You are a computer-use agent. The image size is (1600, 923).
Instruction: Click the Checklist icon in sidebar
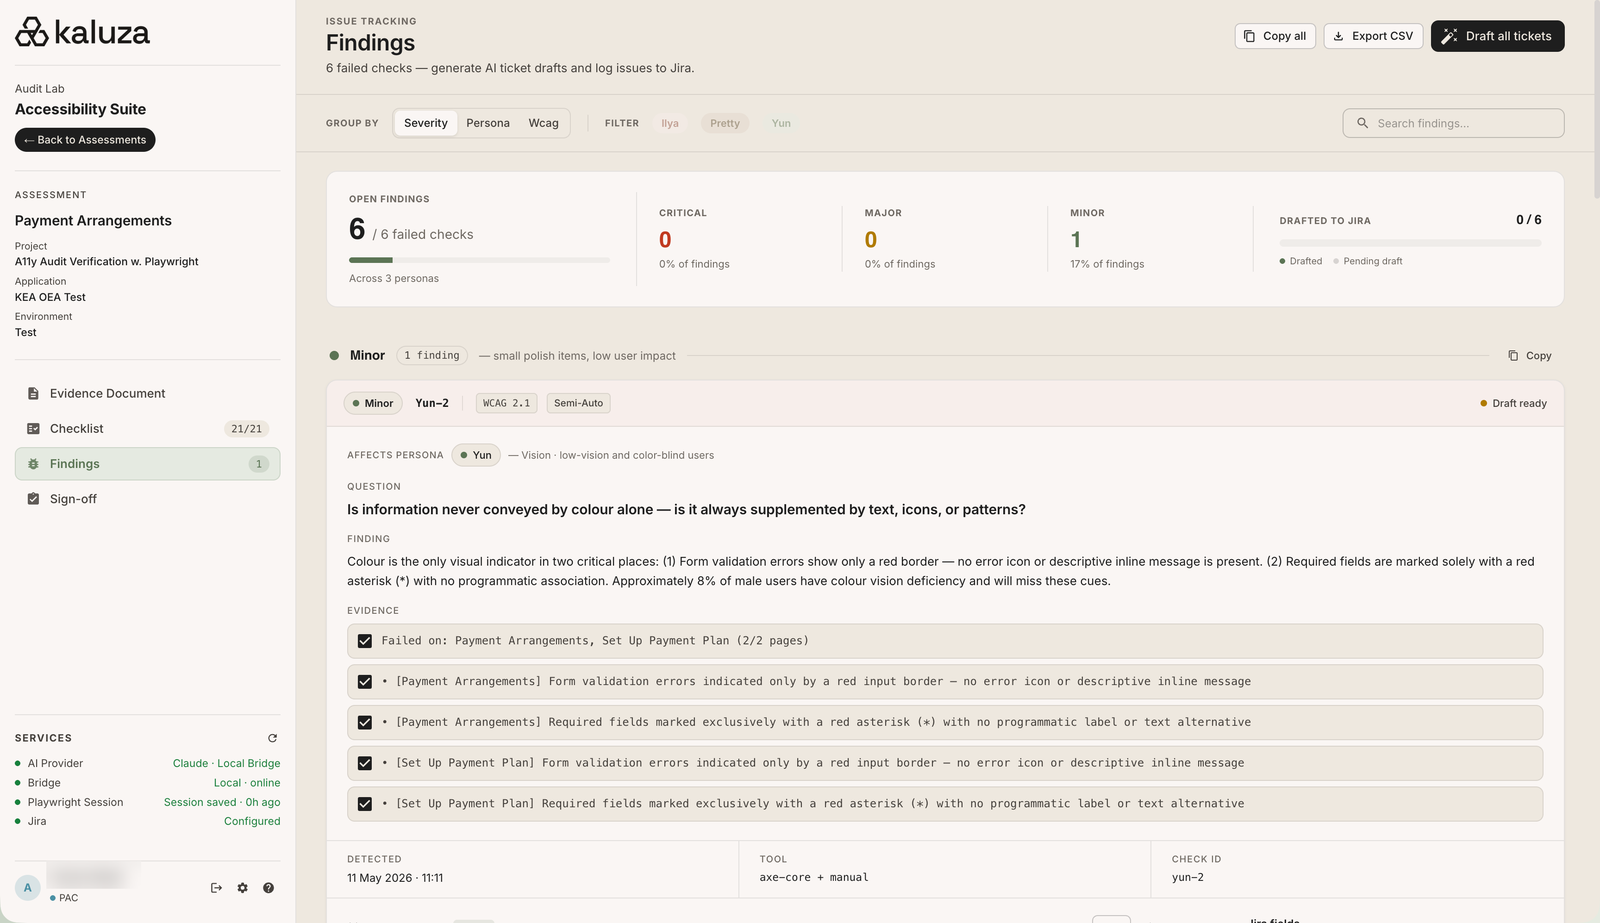pos(33,429)
